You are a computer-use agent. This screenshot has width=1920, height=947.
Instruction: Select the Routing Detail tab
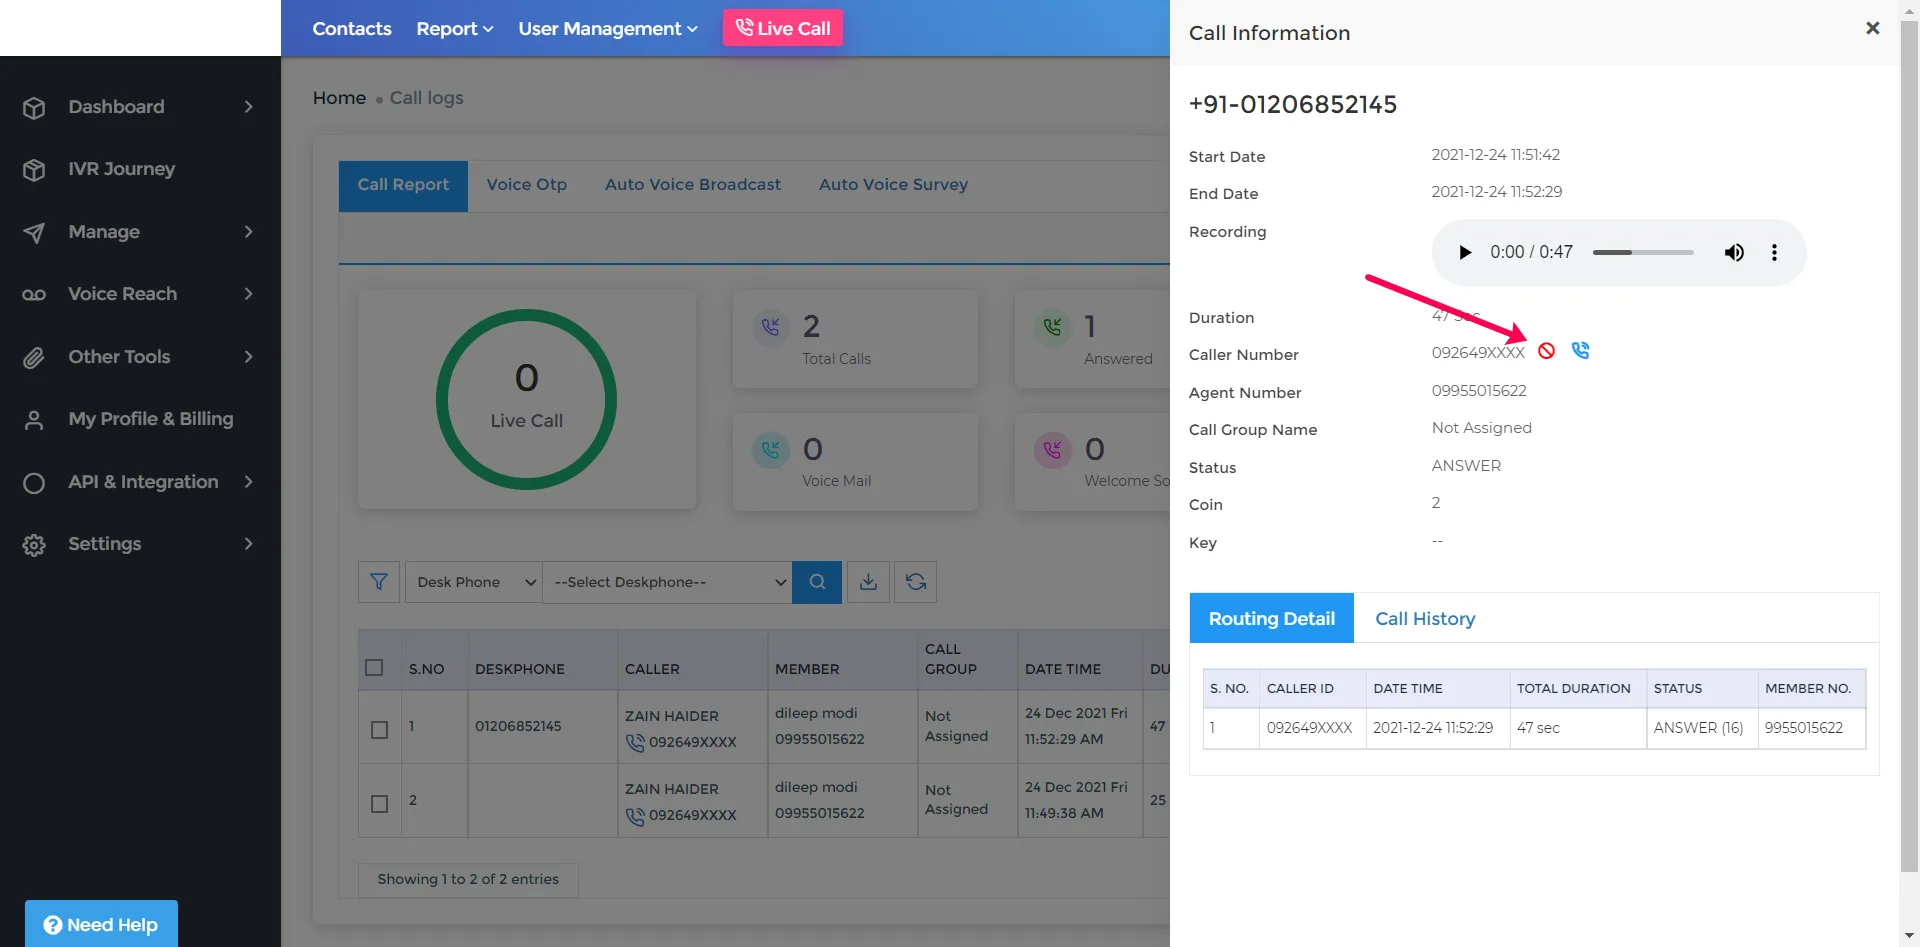1271,619
